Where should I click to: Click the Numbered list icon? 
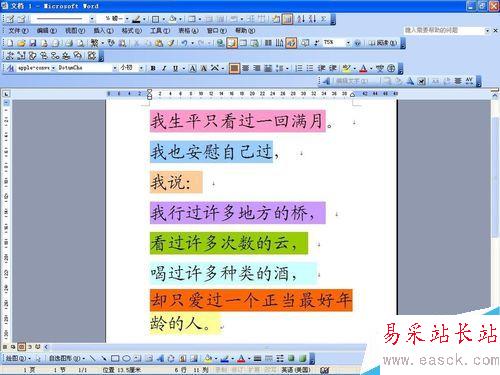click(299, 68)
